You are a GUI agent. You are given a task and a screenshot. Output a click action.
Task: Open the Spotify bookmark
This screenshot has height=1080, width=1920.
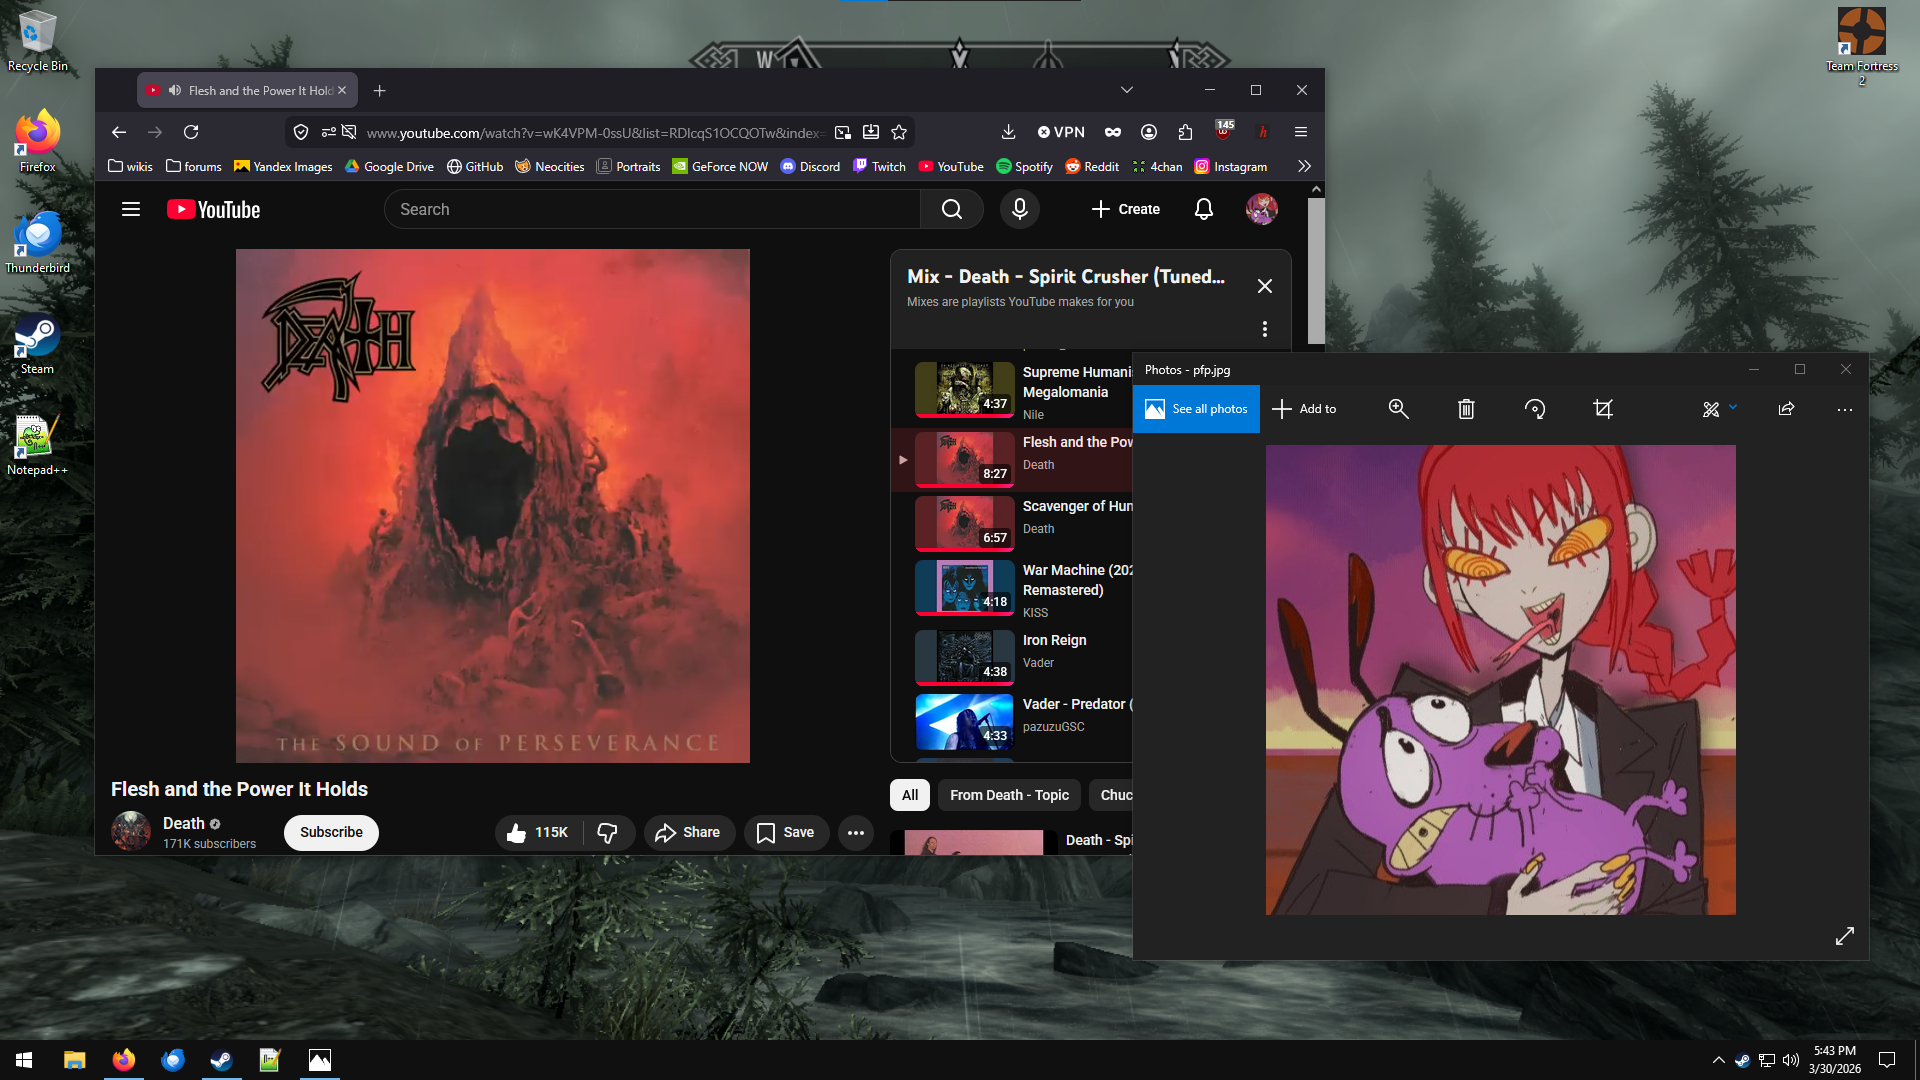click(1024, 167)
